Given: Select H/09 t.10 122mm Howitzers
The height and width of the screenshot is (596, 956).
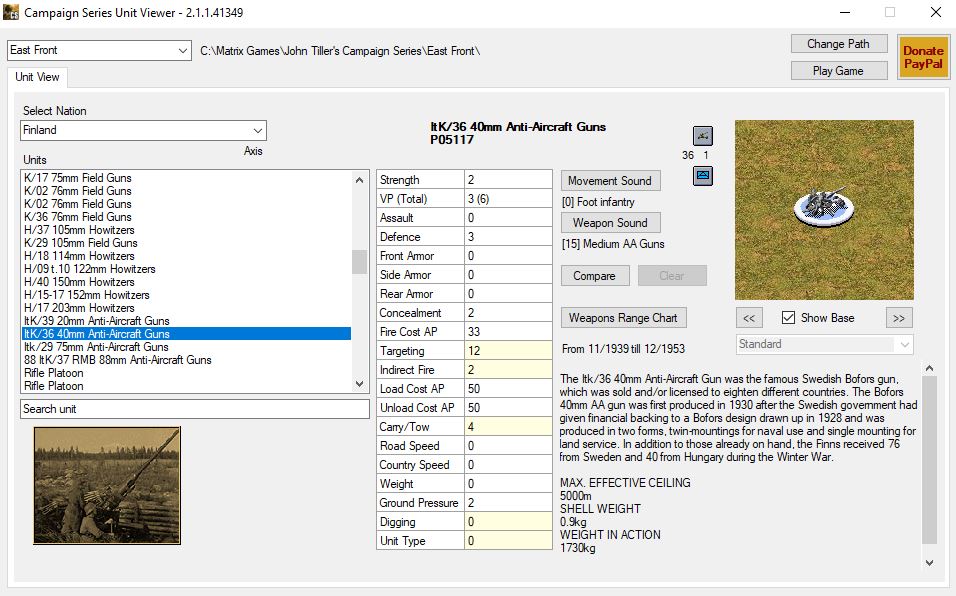Looking at the screenshot, I should [187, 269].
